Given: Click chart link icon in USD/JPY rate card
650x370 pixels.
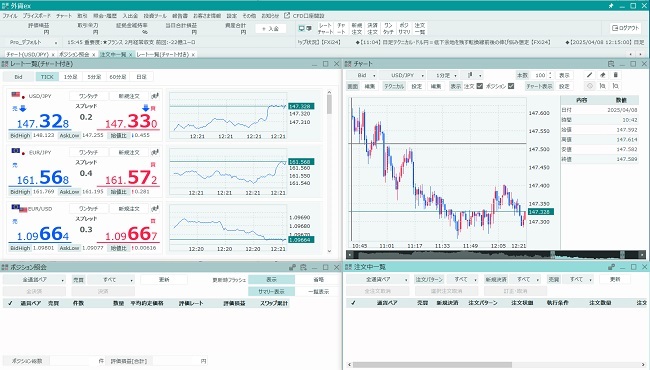Looking at the screenshot, I should (x=155, y=96).
